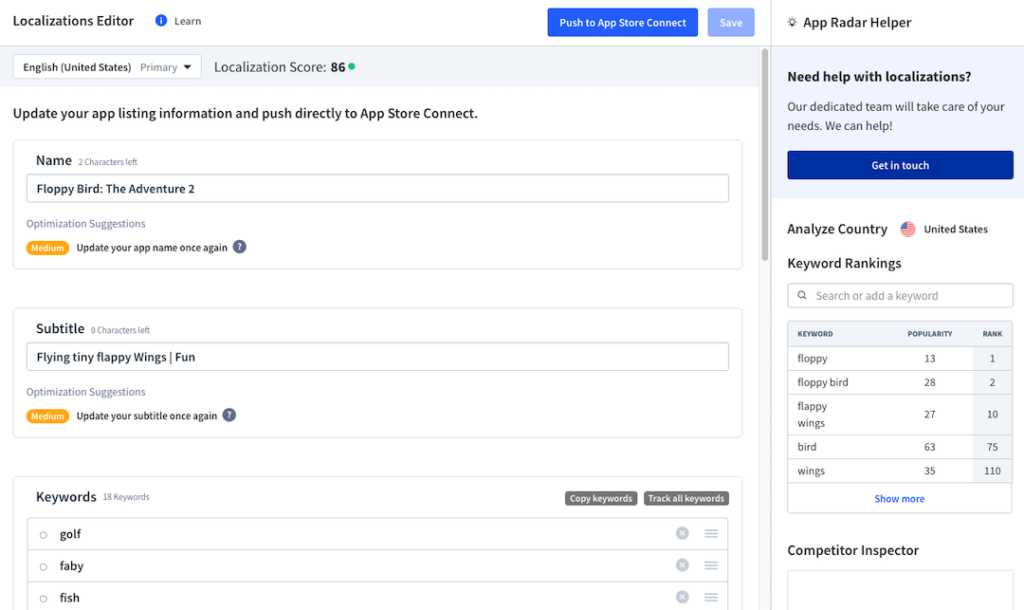Viewport: 1024px width, 610px height.
Task: Click the fish keyword text
Action: pyautogui.click(x=69, y=598)
